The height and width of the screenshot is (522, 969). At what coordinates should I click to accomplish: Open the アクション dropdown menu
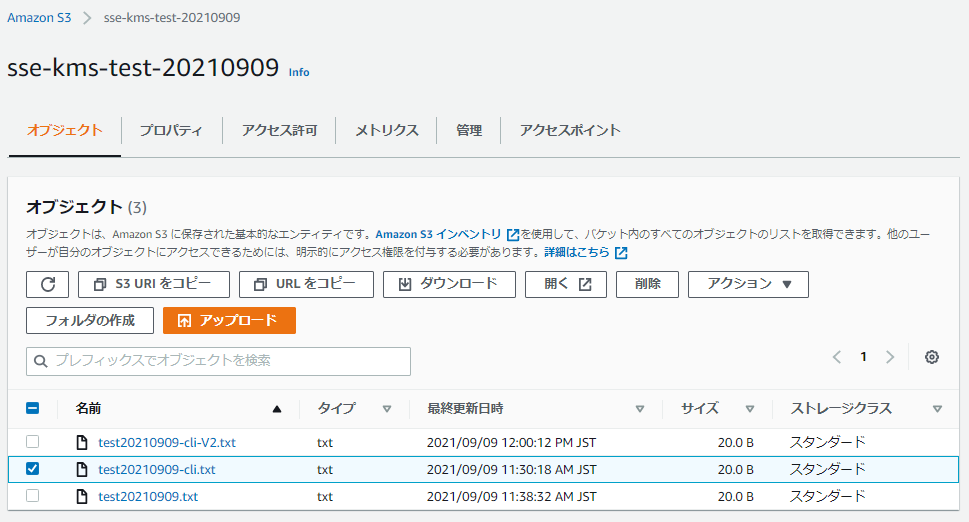pos(748,284)
